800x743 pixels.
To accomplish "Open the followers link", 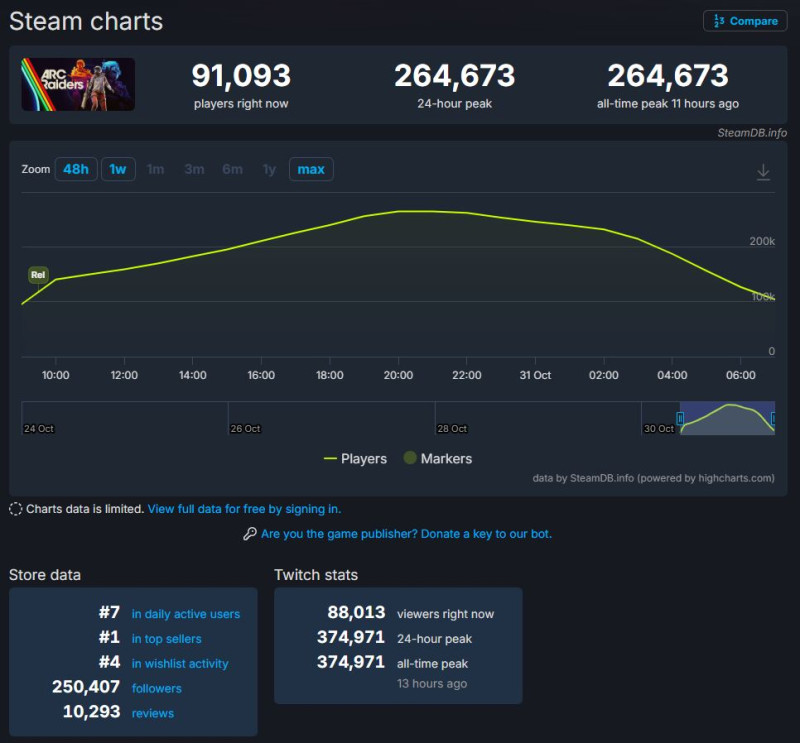I will click(157, 688).
